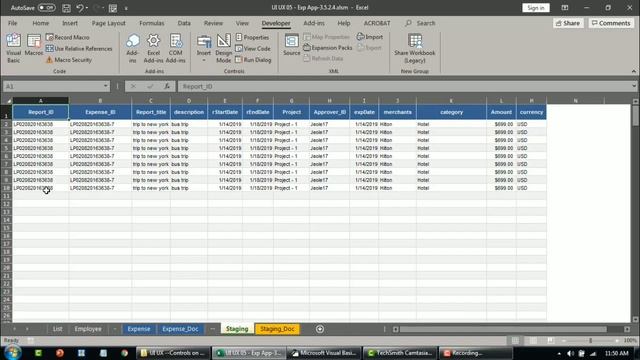
Task: Open COM Add-ins dialog
Action: 176,48
